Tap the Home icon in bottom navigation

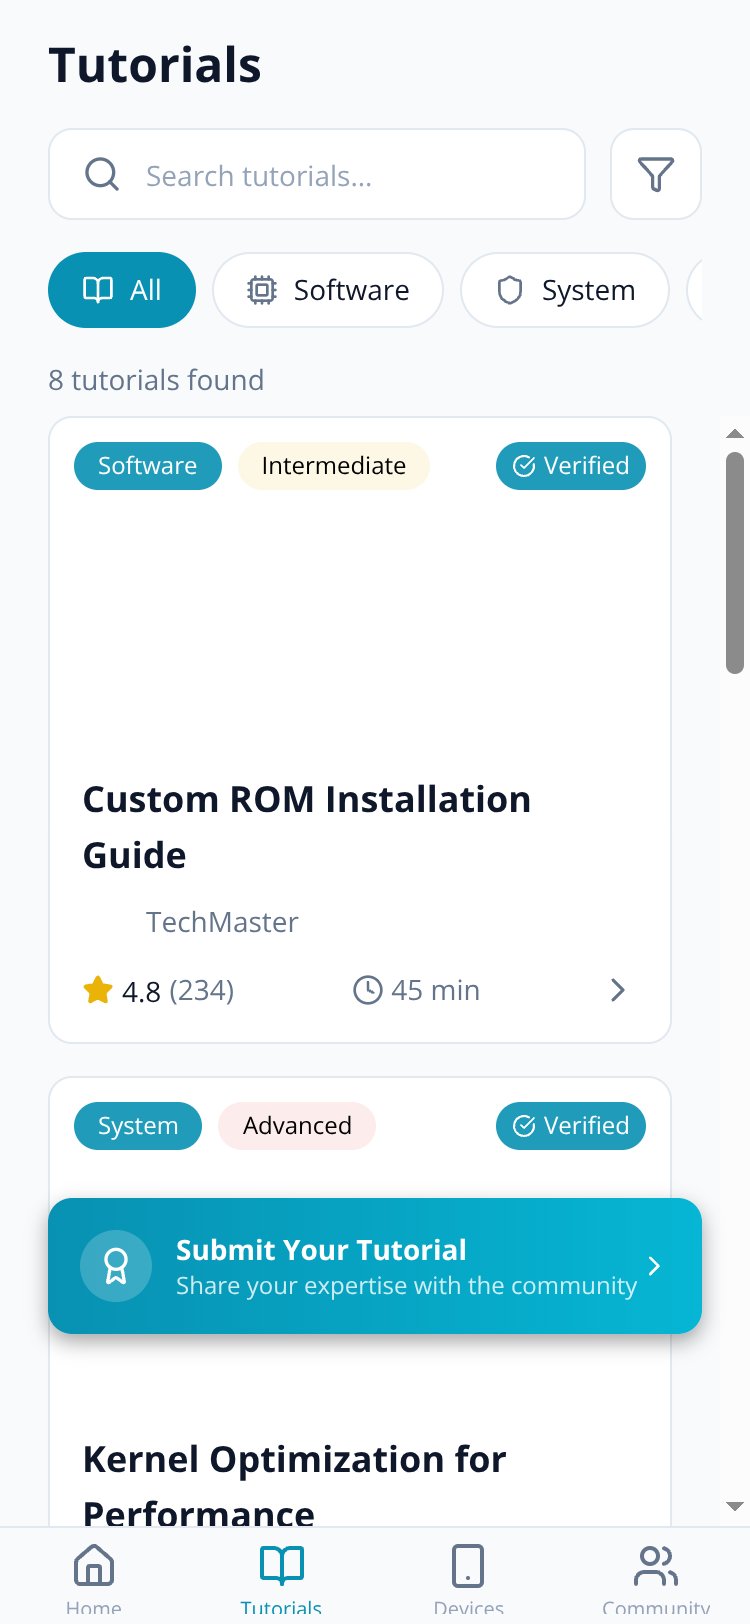pyautogui.click(x=94, y=1565)
